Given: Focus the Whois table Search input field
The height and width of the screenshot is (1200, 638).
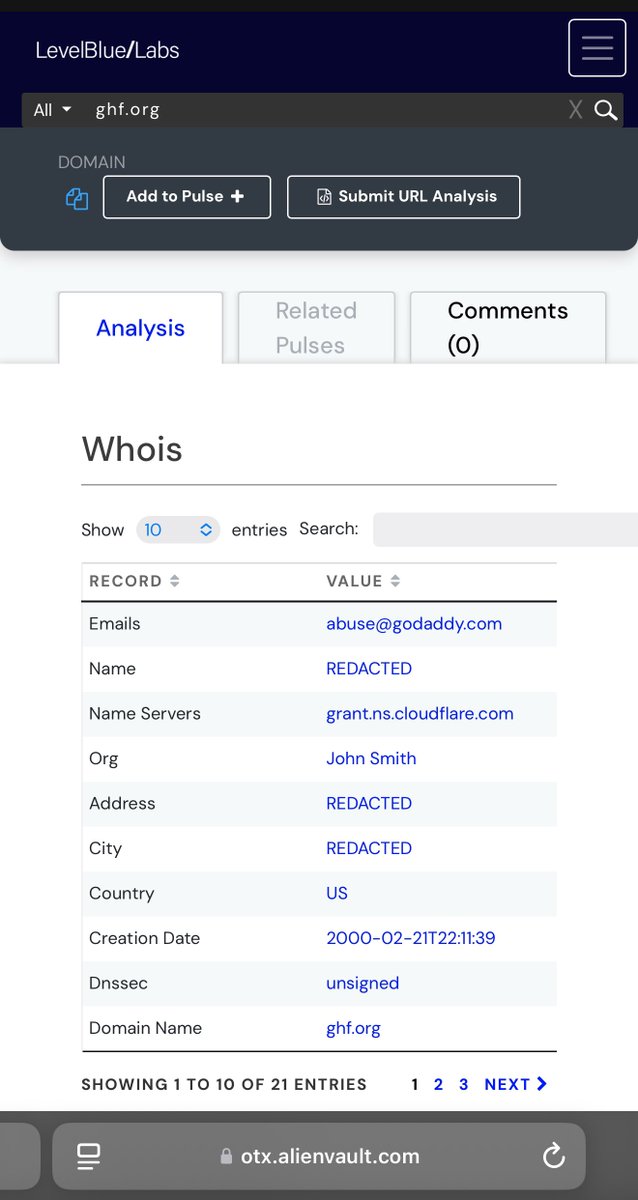Looking at the screenshot, I should point(505,530).
